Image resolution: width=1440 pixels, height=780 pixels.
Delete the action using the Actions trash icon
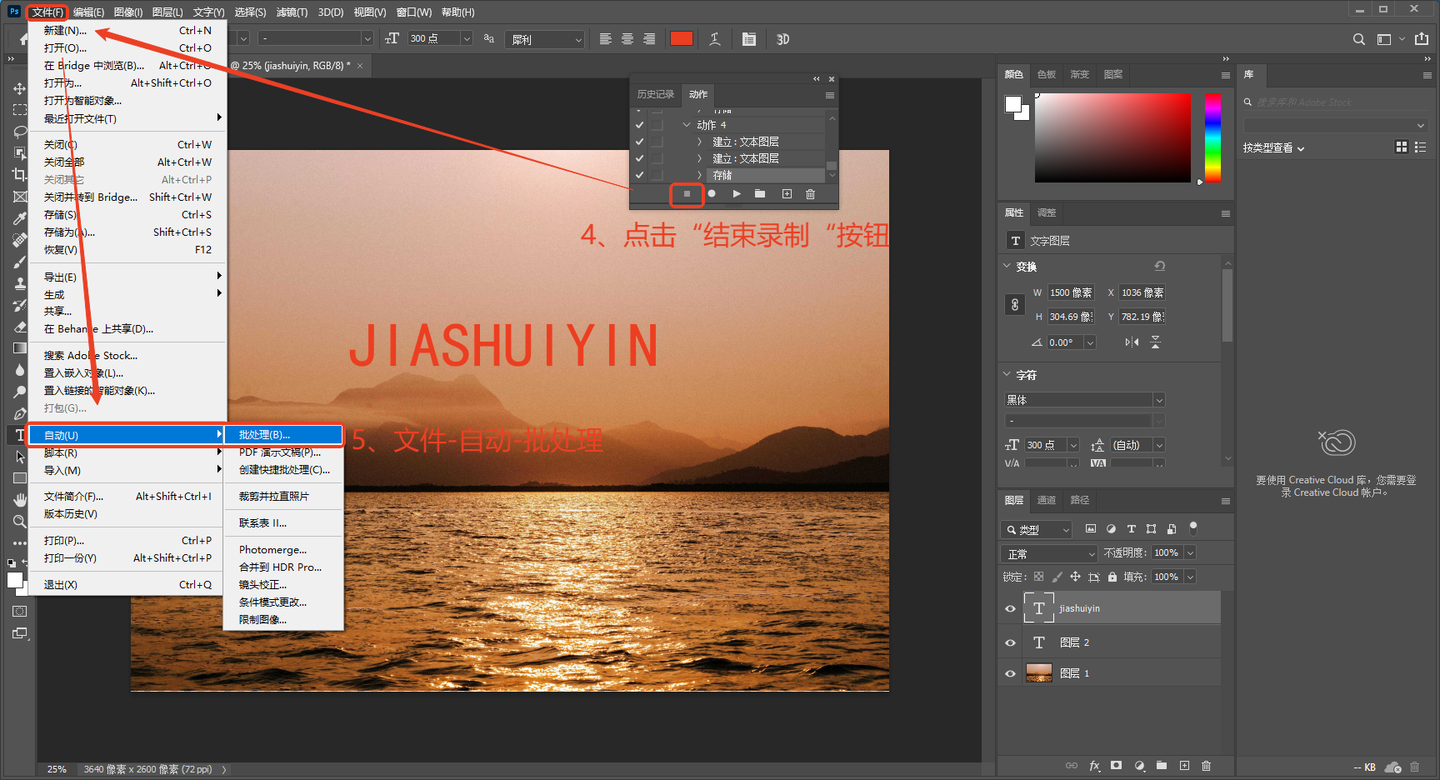click(811, 194)
